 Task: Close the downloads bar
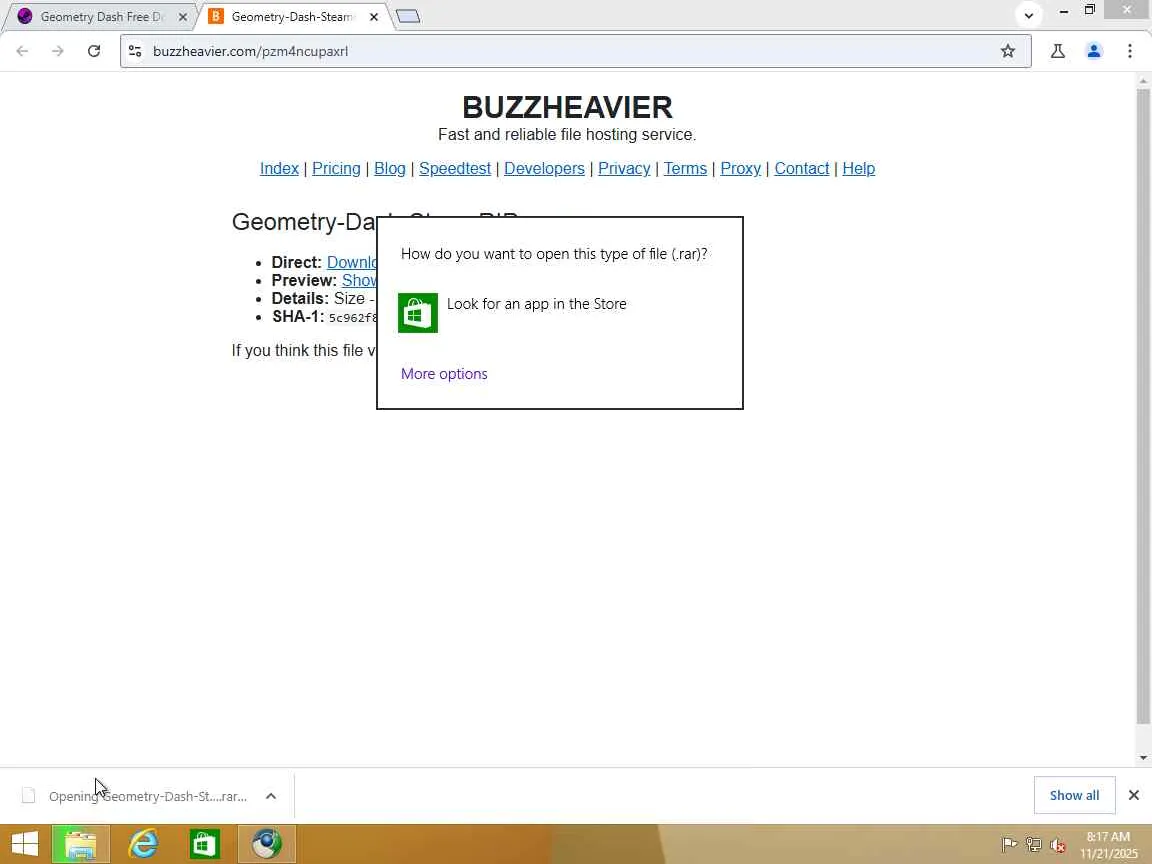click(x=1133, y=795)
